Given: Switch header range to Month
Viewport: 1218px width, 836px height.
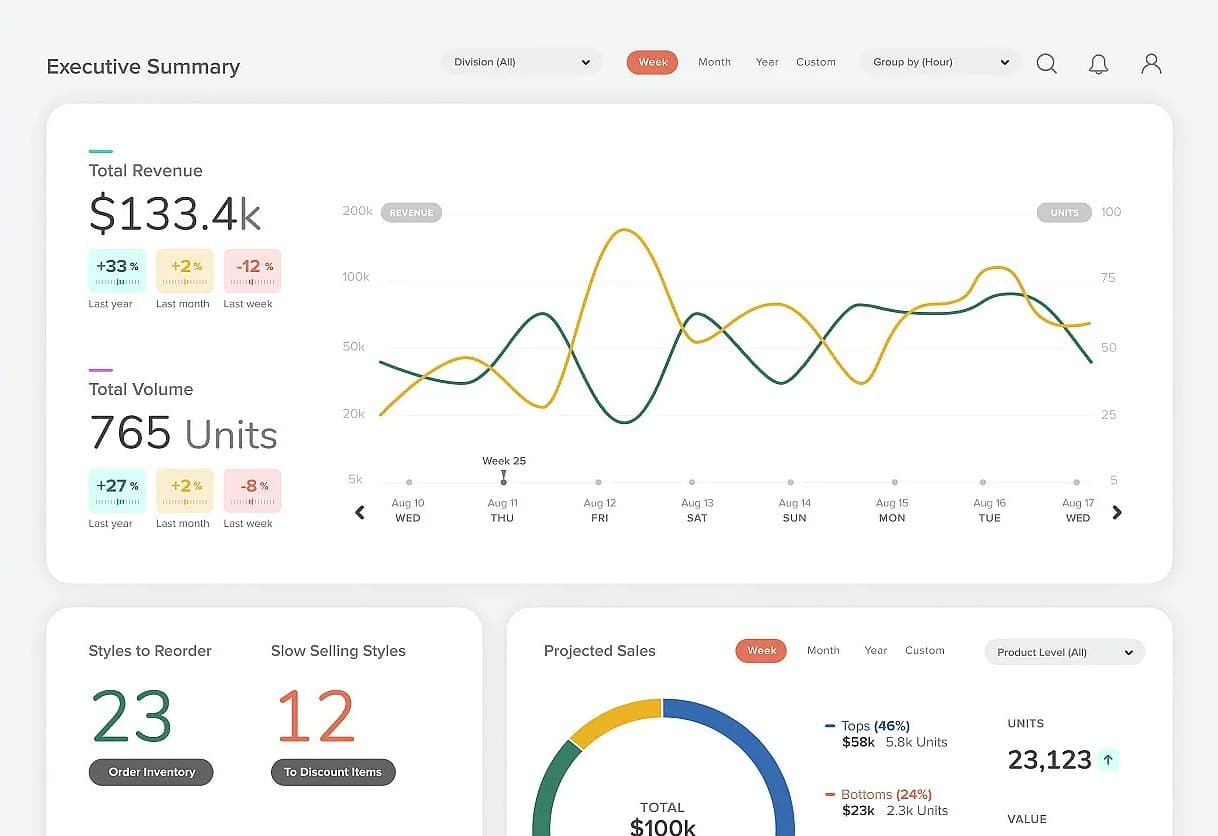Looking at the screenshot, I should (x=714, y=62).
